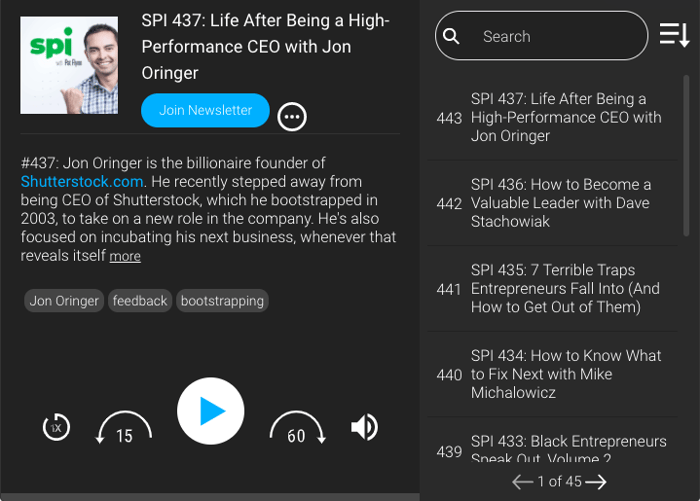
Task: Open Shutterstock.com link
Action: (82, 181)
